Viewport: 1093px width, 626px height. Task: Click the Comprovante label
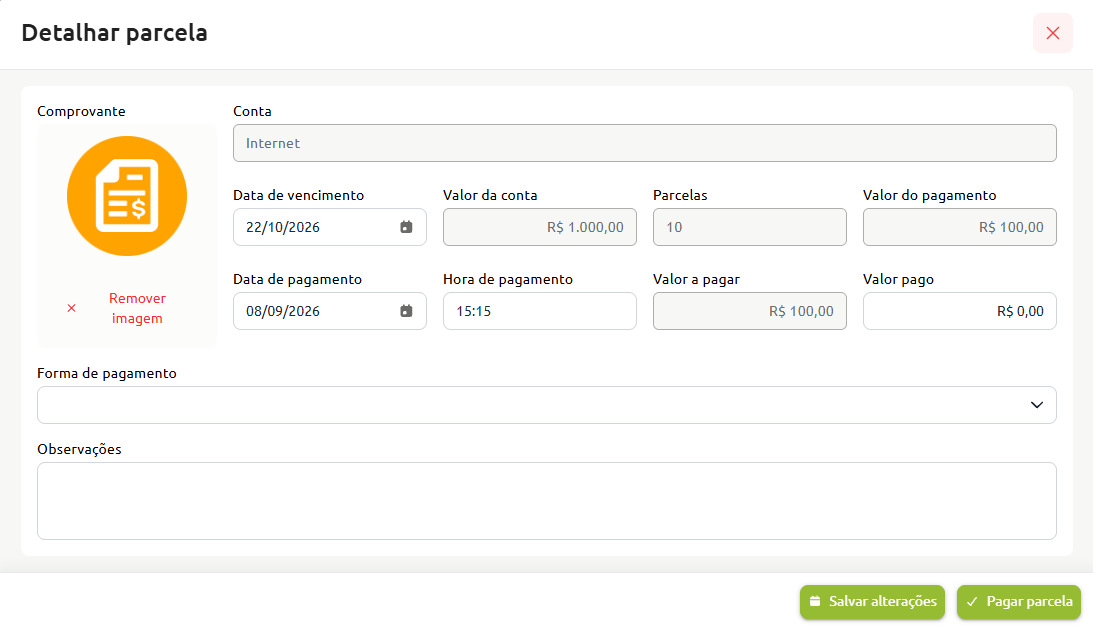coord(81,111)
